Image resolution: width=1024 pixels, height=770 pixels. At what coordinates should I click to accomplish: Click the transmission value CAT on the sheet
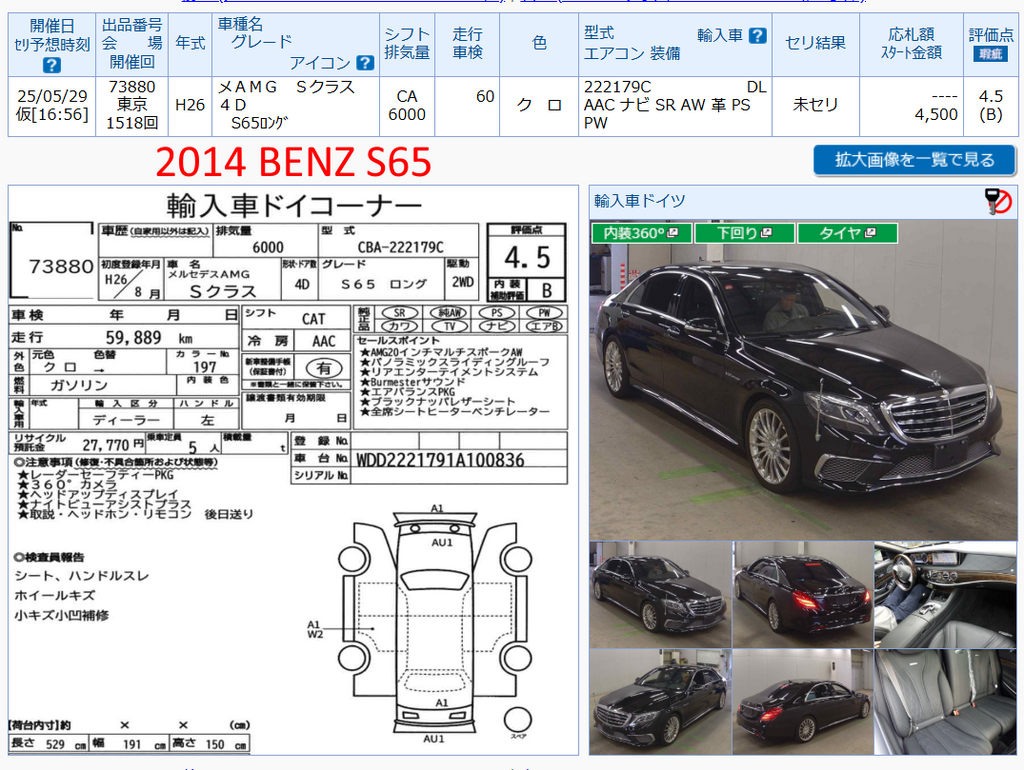tap(313, 319)
